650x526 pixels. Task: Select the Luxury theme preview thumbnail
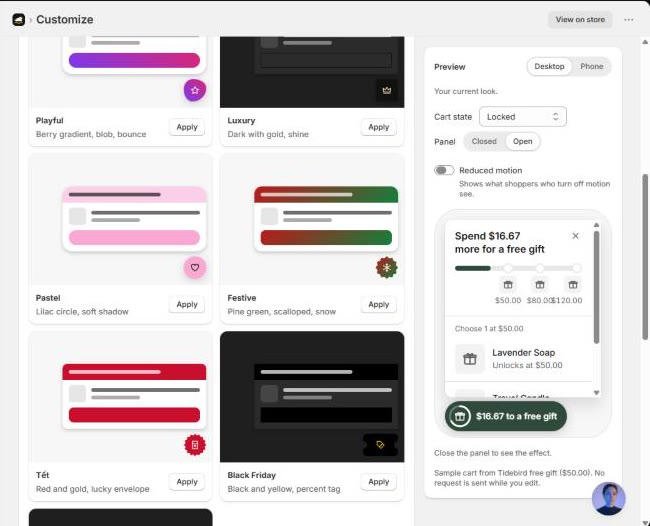click(312, 72)
